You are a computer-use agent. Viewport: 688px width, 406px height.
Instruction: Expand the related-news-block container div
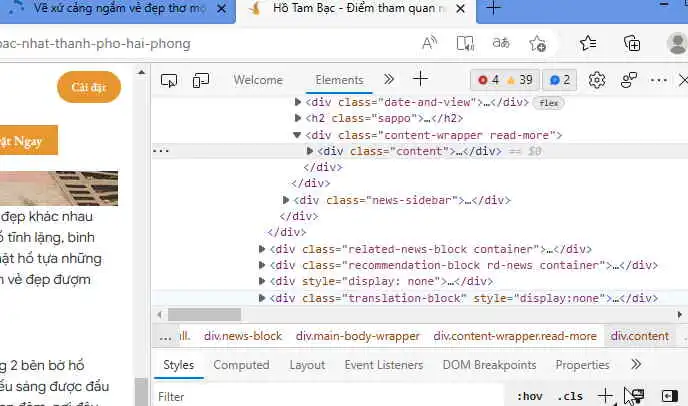click(262, 249)
